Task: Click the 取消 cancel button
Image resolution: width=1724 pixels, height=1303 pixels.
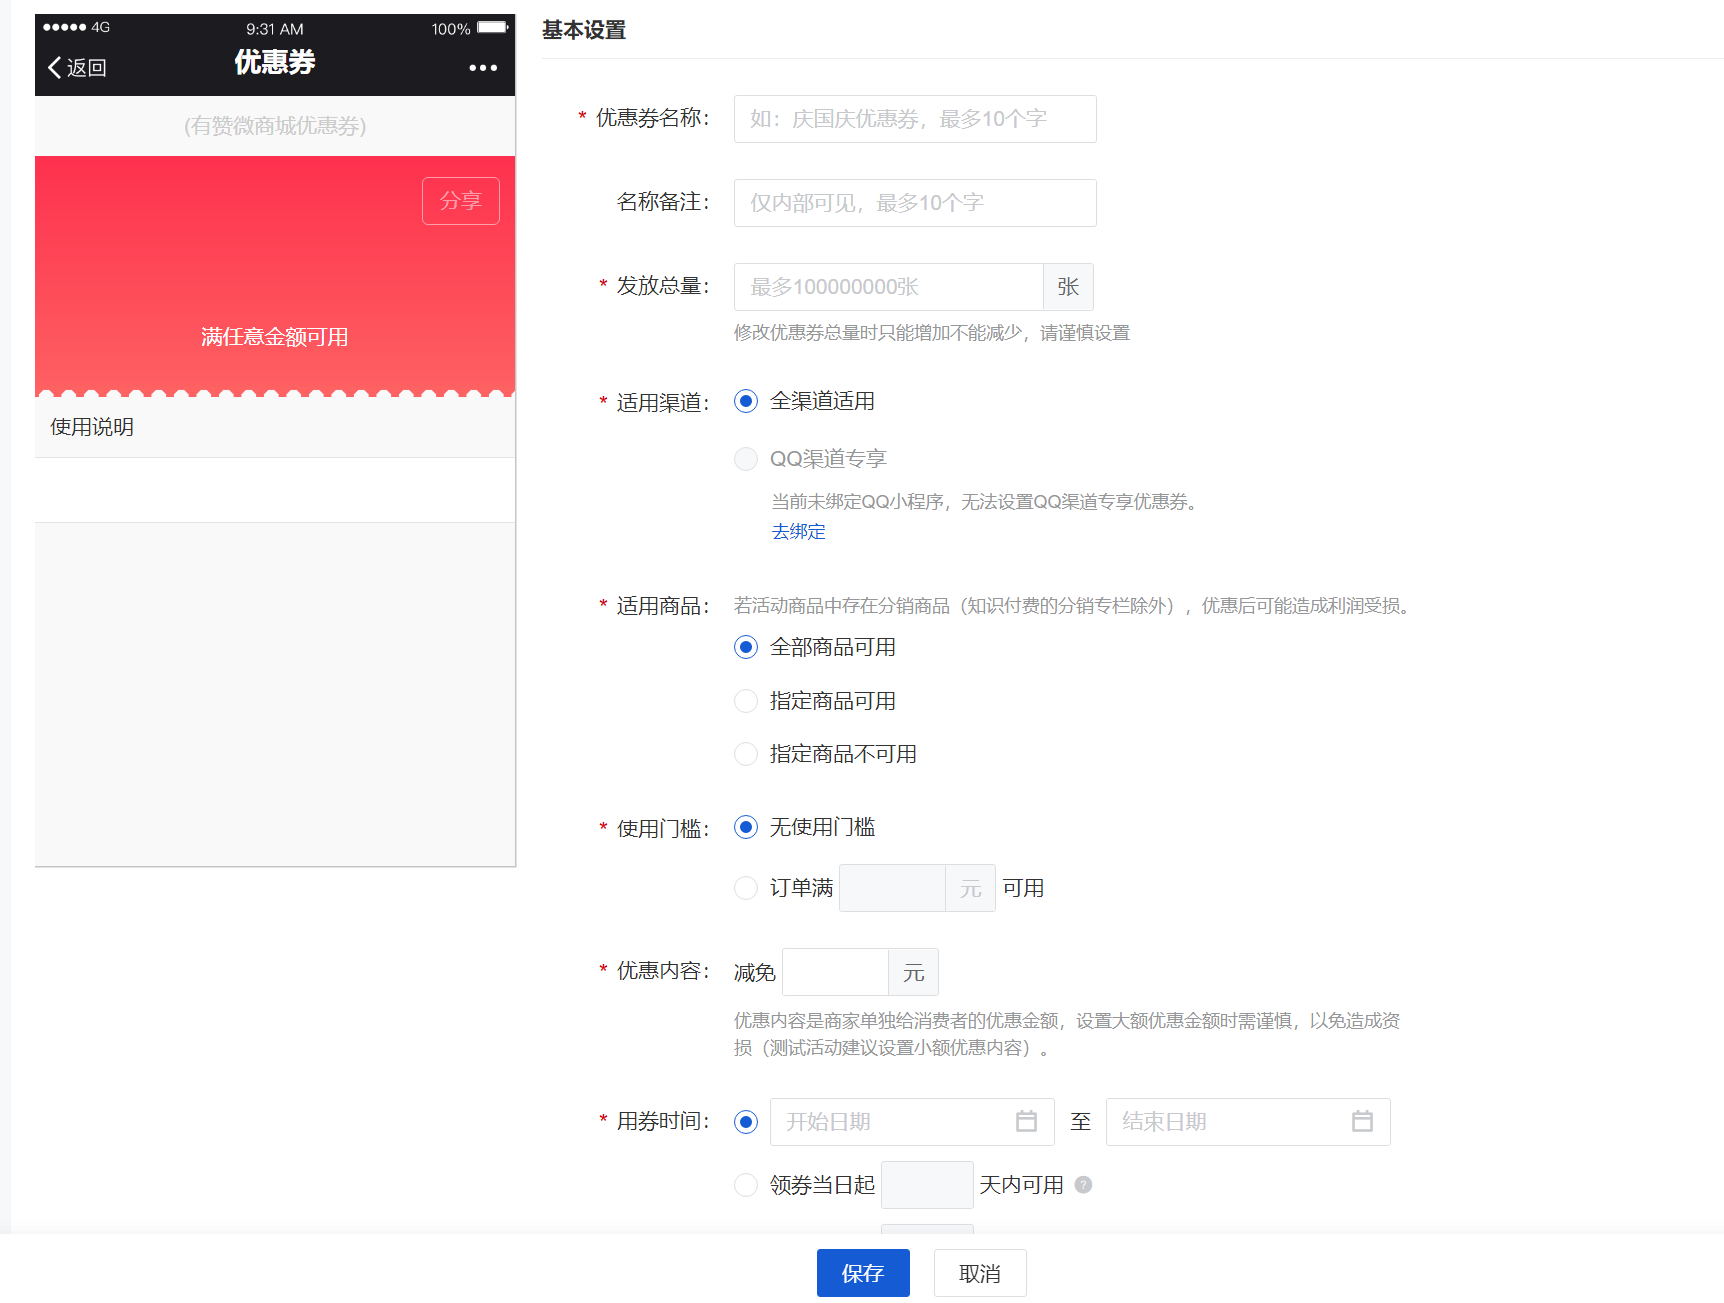Action: point(980,1273)
